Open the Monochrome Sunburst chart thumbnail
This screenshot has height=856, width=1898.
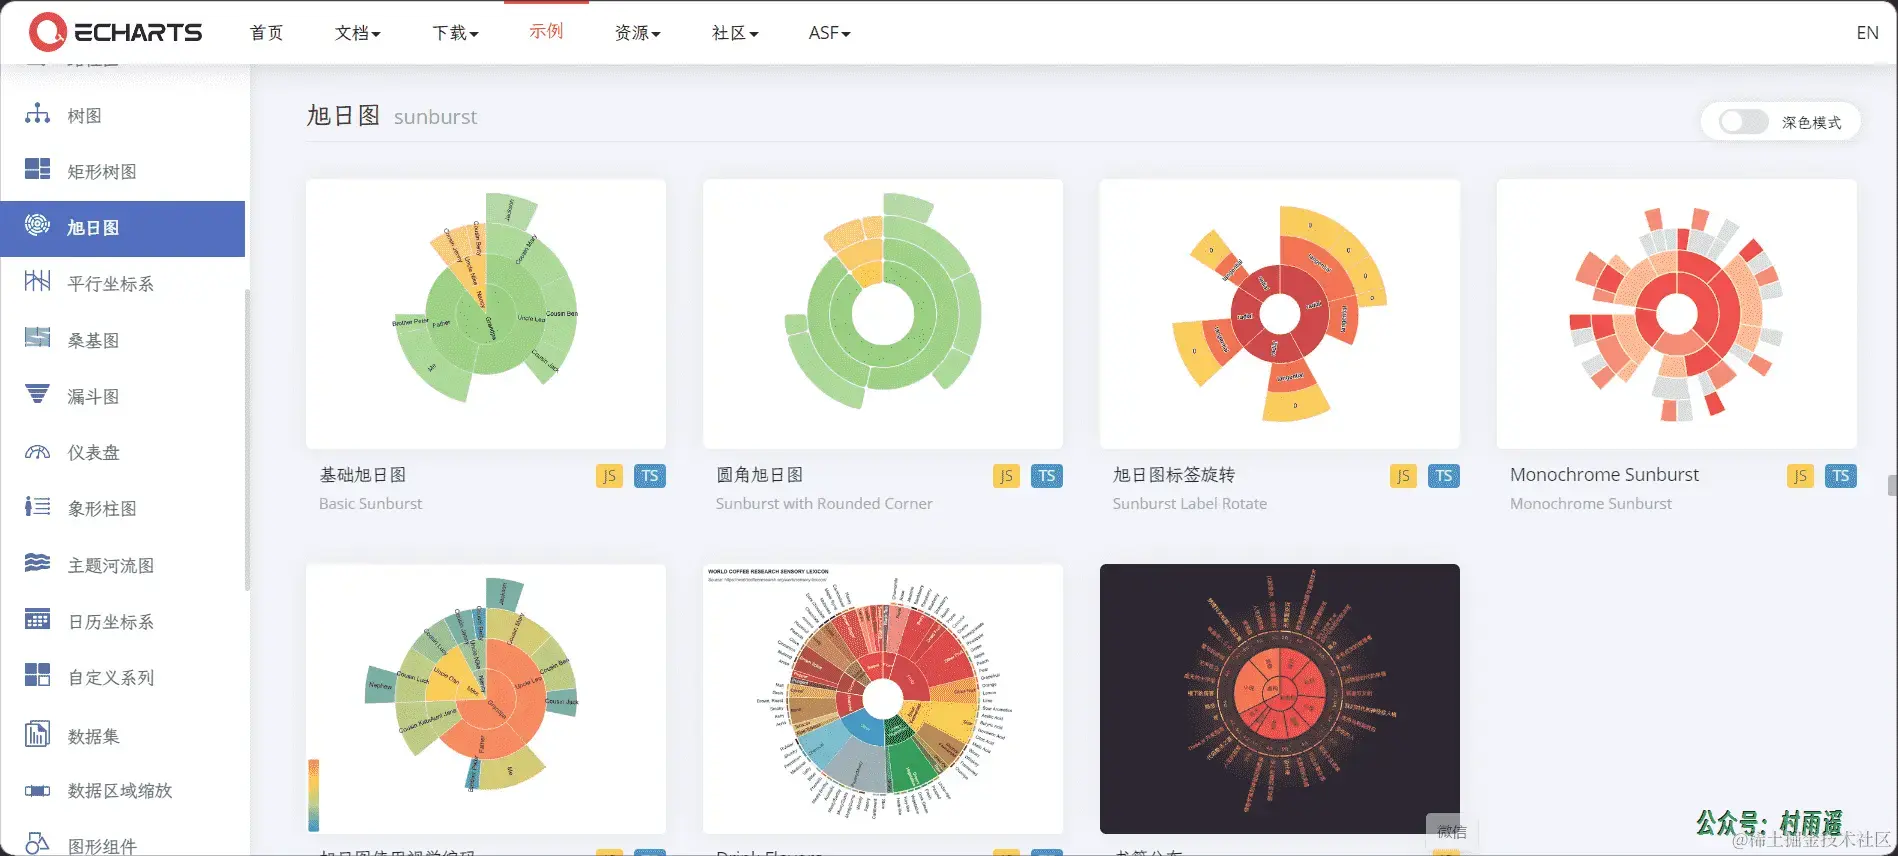[x=1677, y=314]
